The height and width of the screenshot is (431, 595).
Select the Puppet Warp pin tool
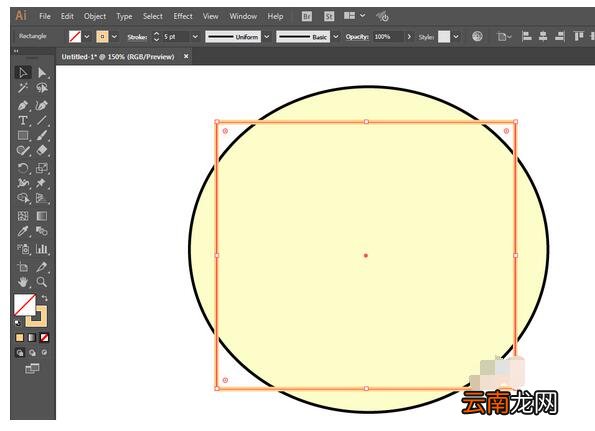pos(42,183)
